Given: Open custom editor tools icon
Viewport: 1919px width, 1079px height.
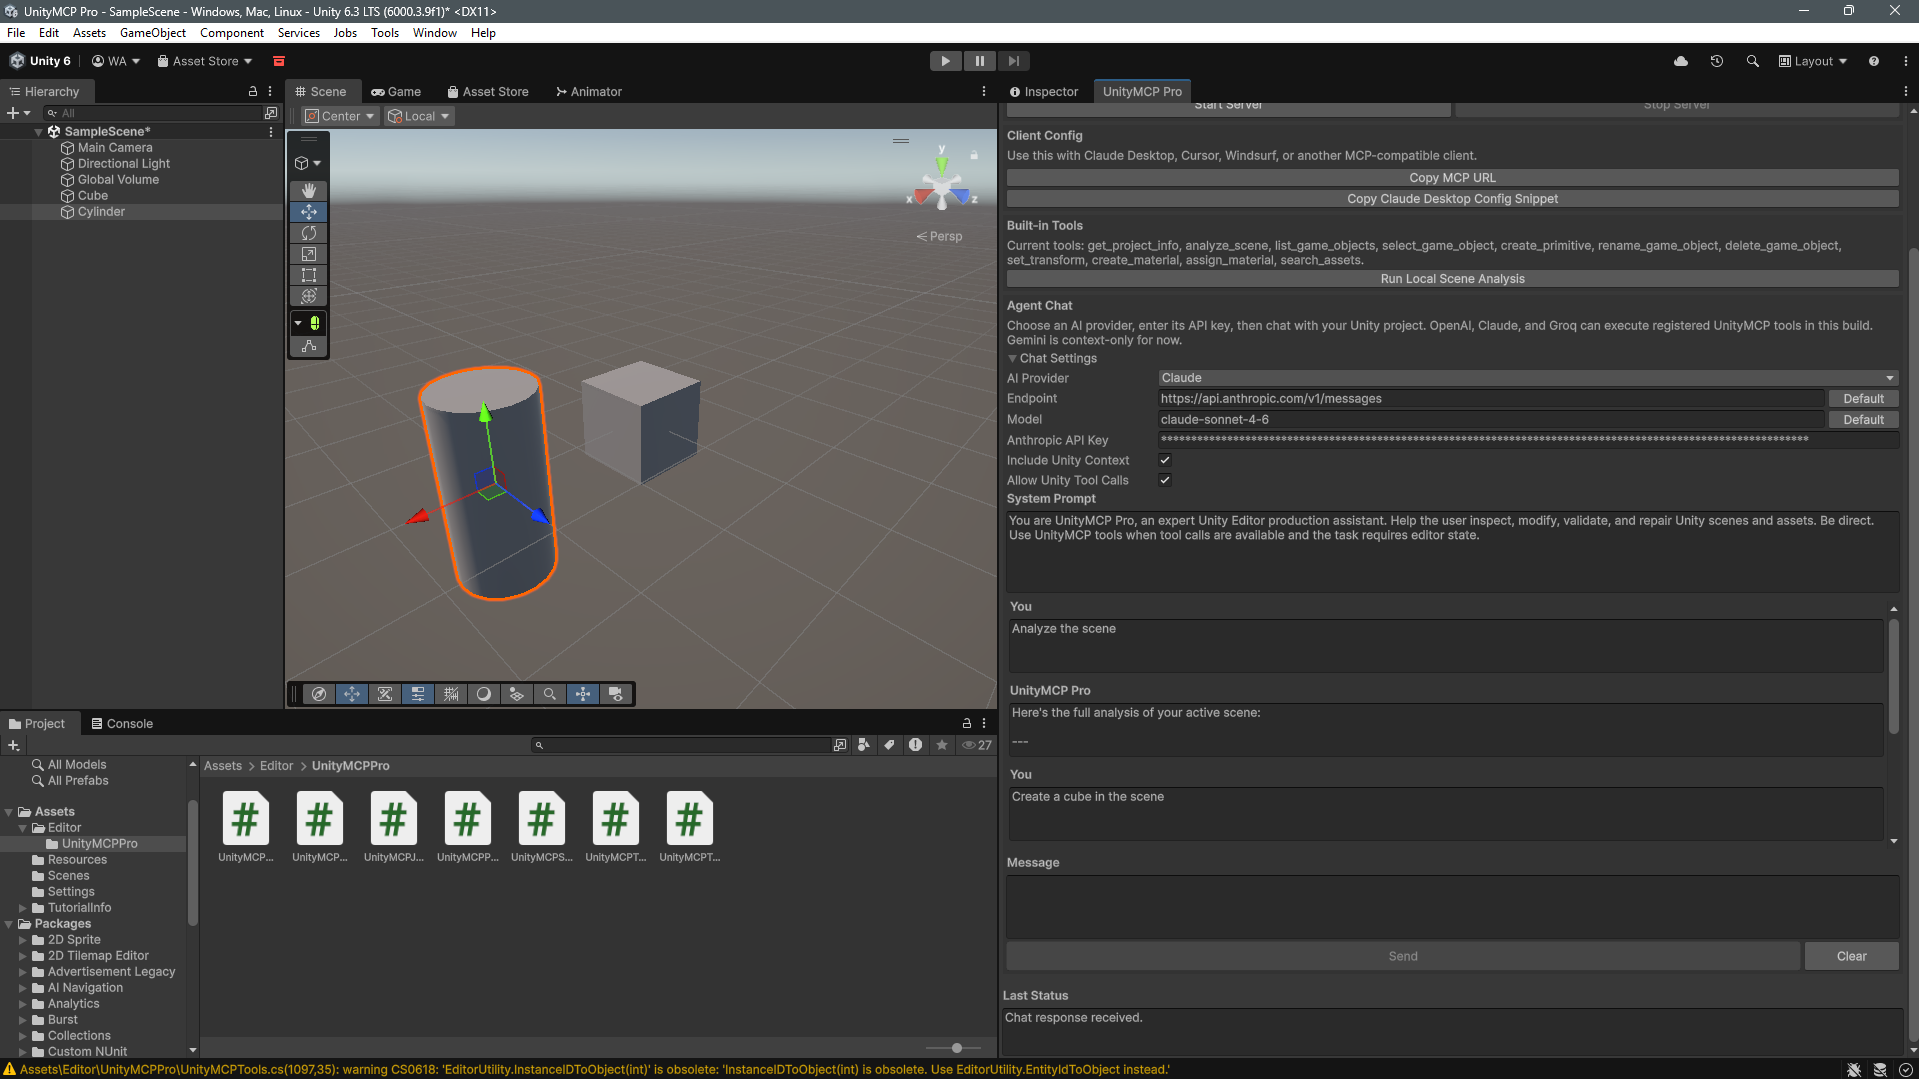Looking at the screenshot, I should (x=309, y=346).
